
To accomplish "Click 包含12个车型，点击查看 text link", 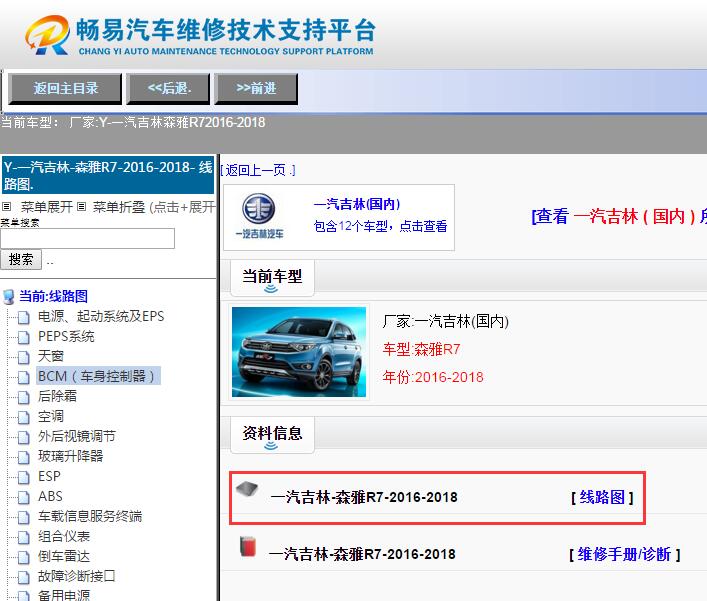I will [x=380, y=226].
